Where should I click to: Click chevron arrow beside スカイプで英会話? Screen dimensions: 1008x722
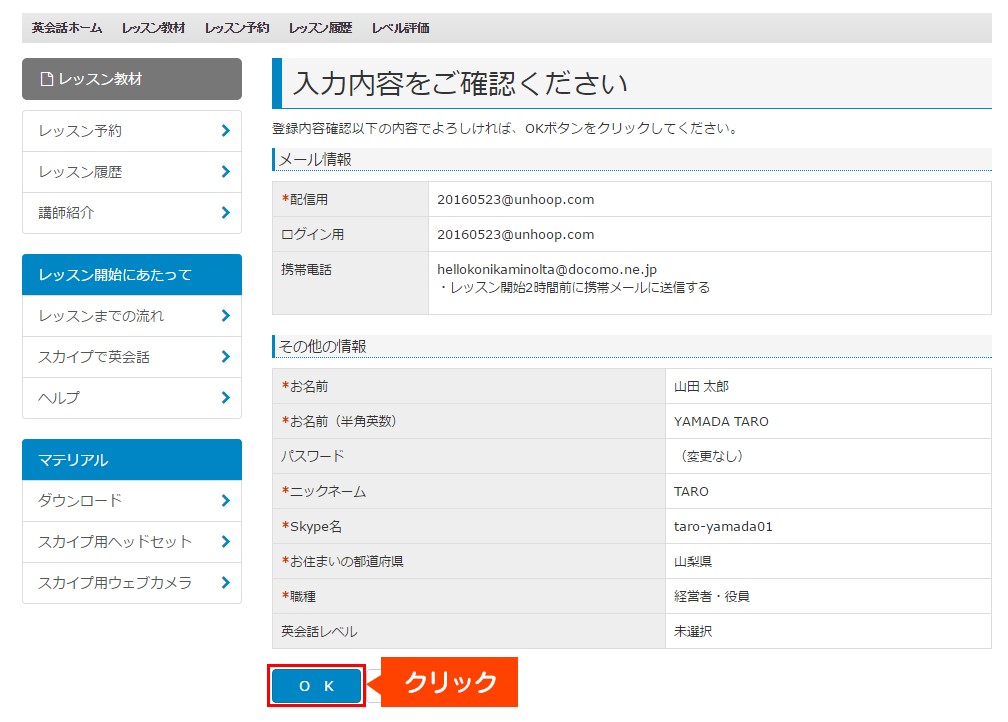pyautogui.click(x=226, y=357)
